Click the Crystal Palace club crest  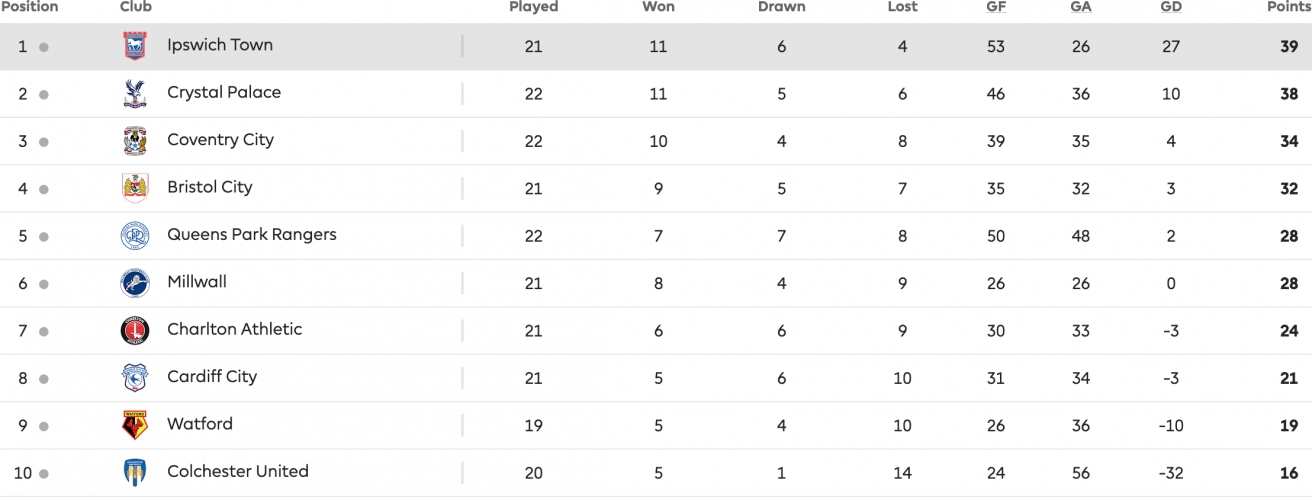[x=134, y=93]
